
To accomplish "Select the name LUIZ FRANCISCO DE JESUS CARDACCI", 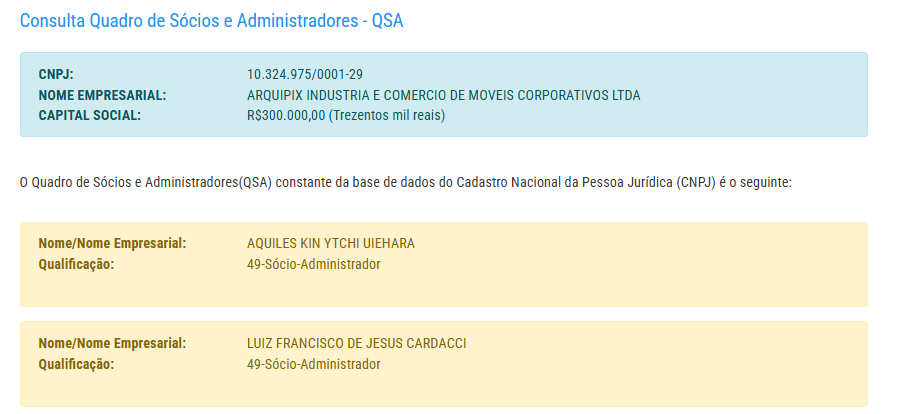I will click(x=356, y=344).
